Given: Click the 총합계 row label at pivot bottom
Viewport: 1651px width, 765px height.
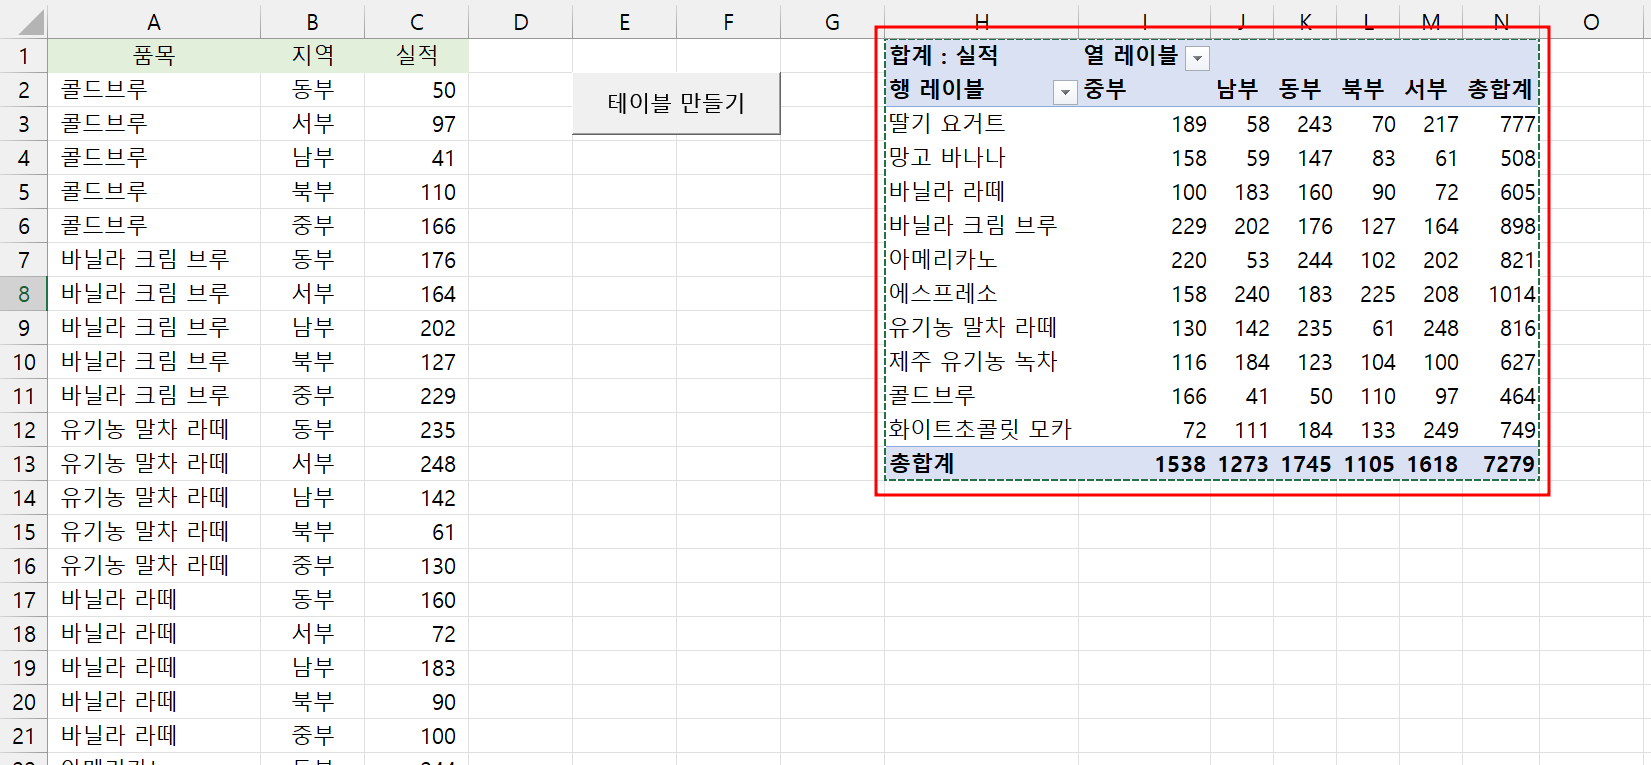Looking at the screenshot, I should pyautogui.click(x=922, y=464).
